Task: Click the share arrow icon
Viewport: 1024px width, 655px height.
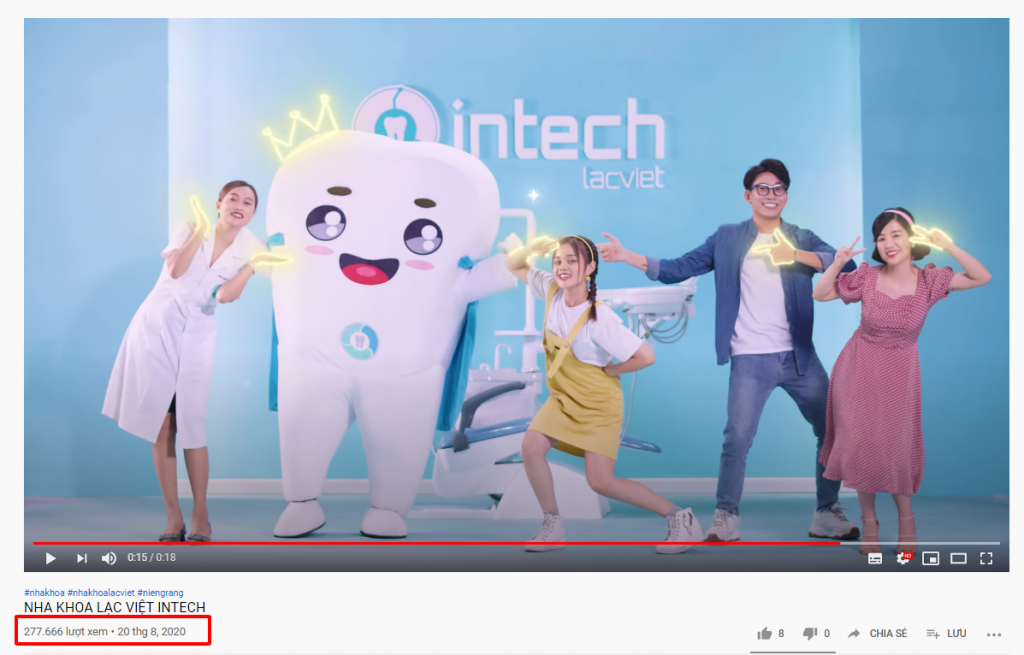Action: pos(854,633)
